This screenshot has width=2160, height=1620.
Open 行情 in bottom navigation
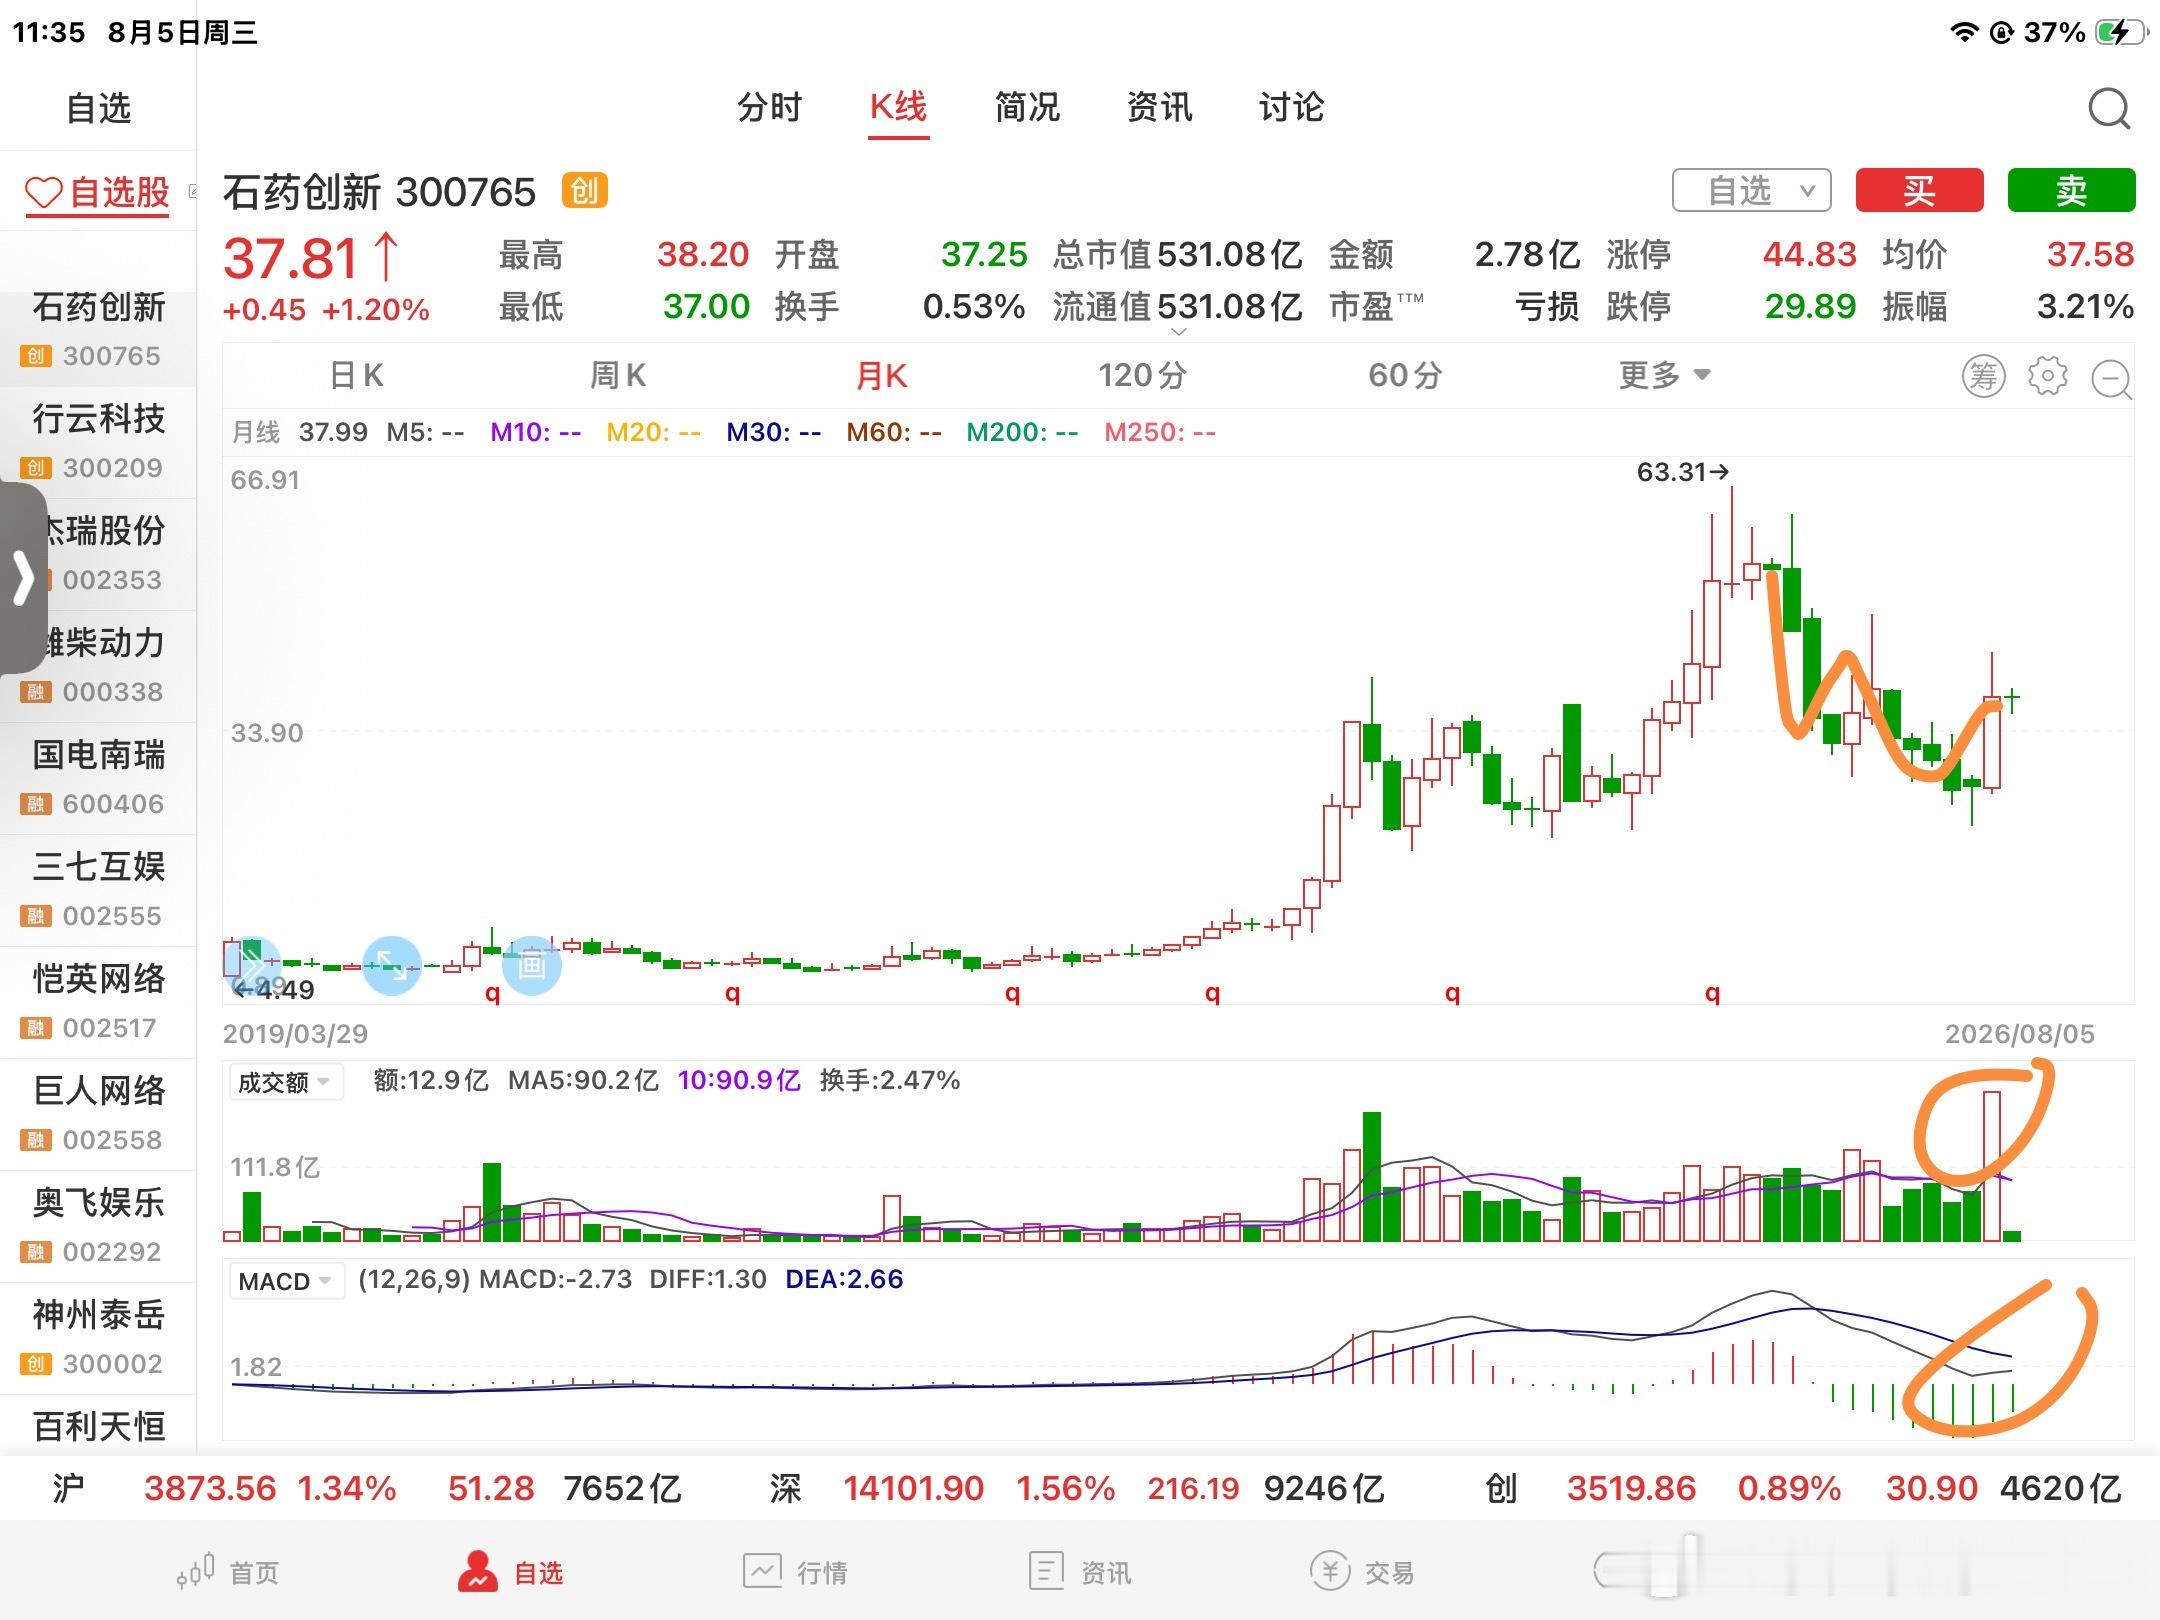pos(795,1572)
